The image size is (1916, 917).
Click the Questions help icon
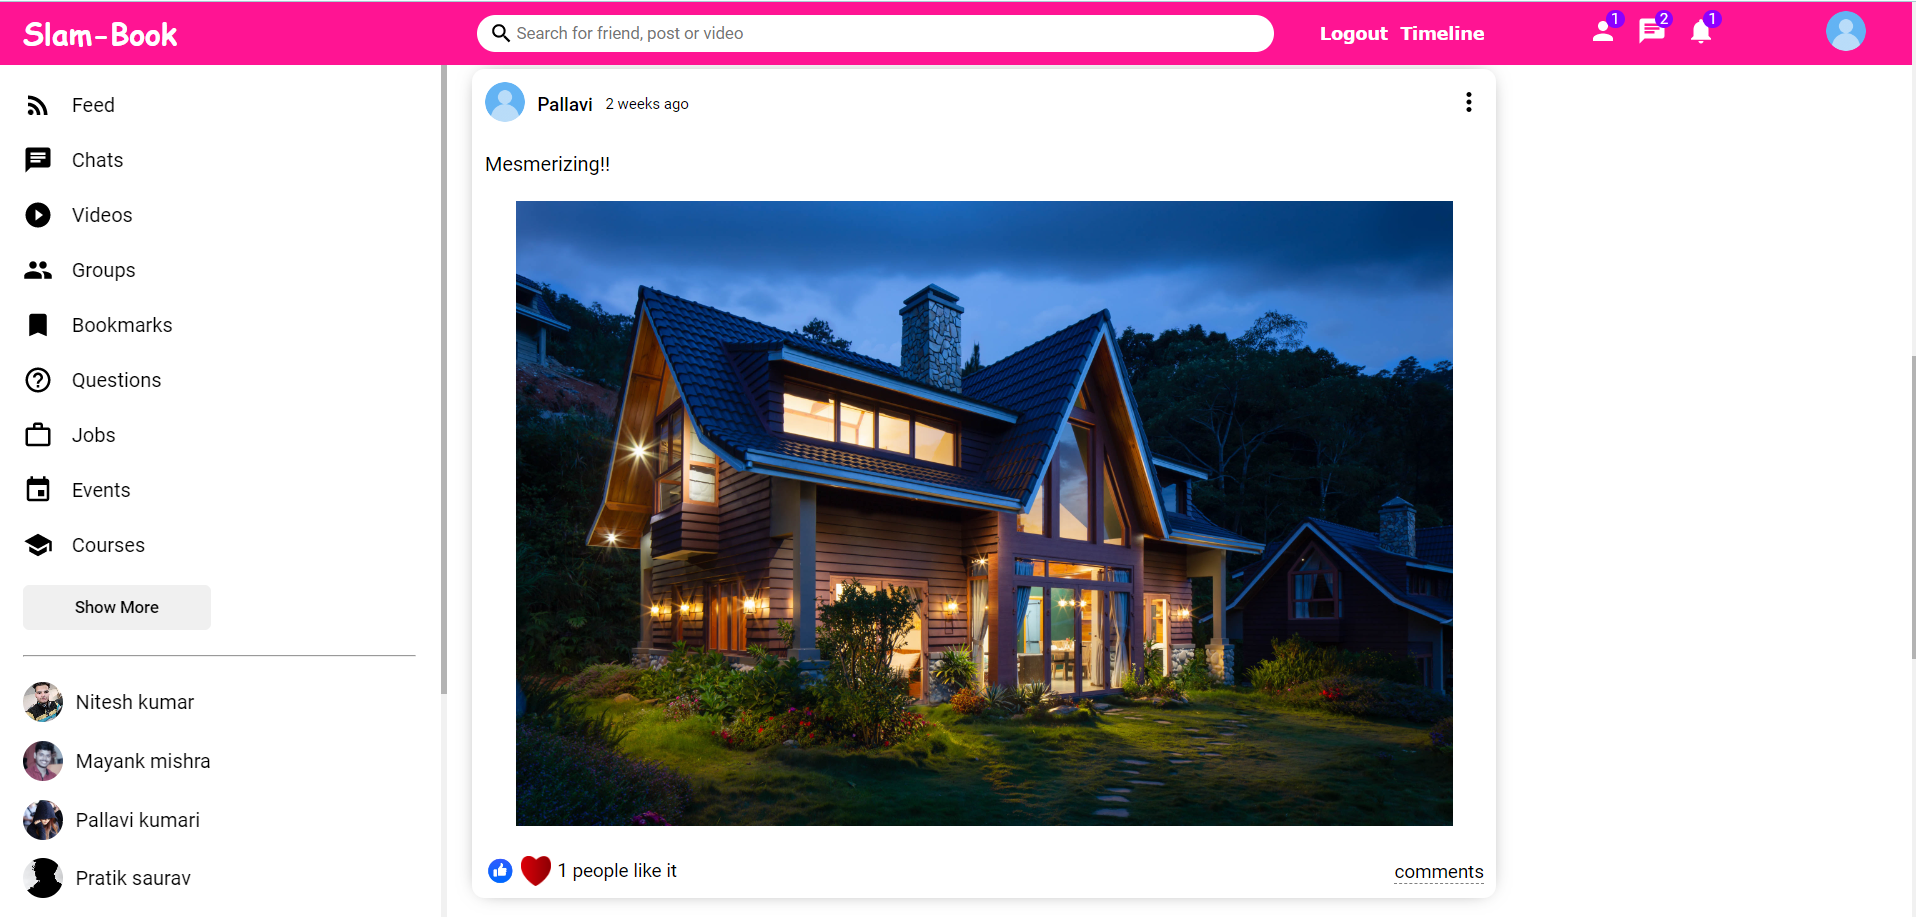(x=38, y=380)
